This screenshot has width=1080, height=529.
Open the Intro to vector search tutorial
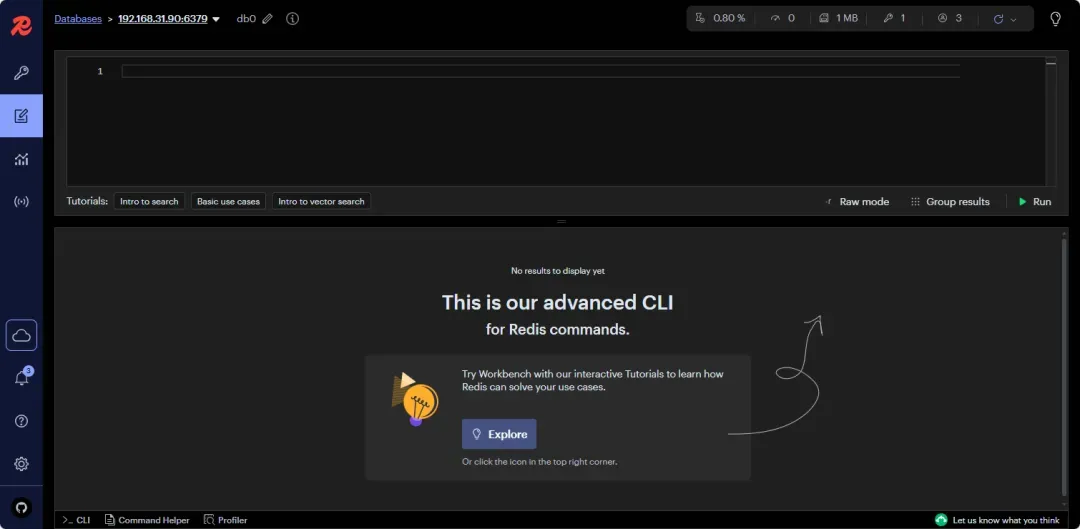click(x=321, y=201)
